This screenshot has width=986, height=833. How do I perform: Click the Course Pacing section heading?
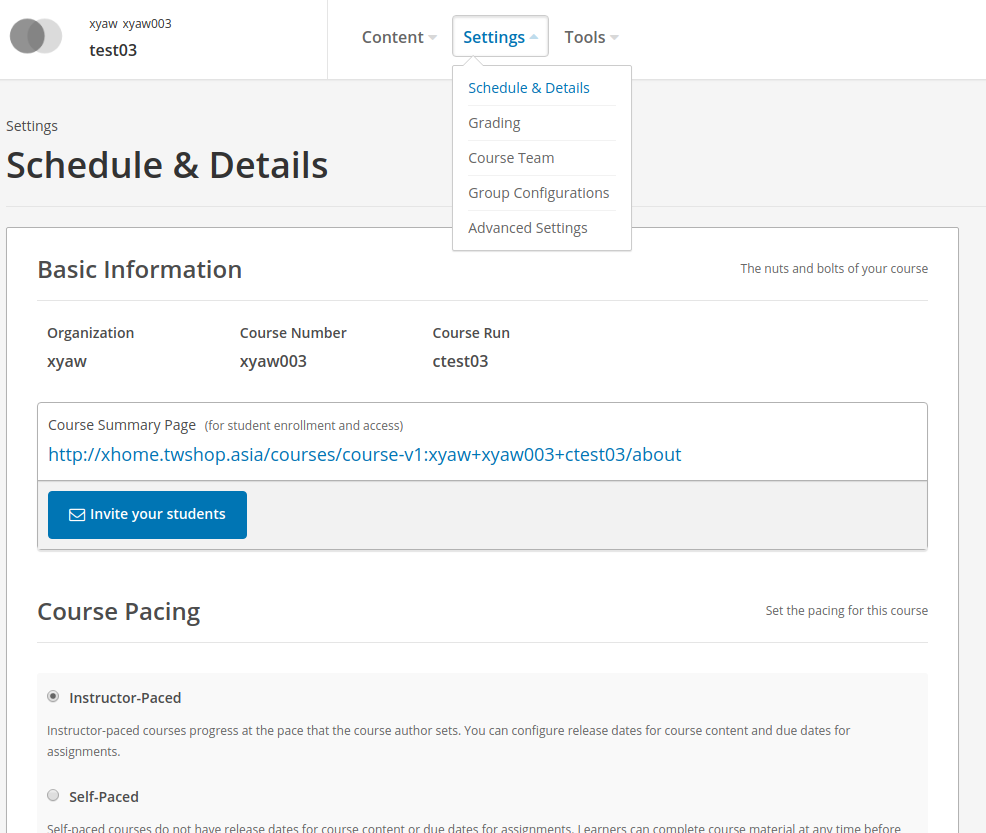click(119, 612)
